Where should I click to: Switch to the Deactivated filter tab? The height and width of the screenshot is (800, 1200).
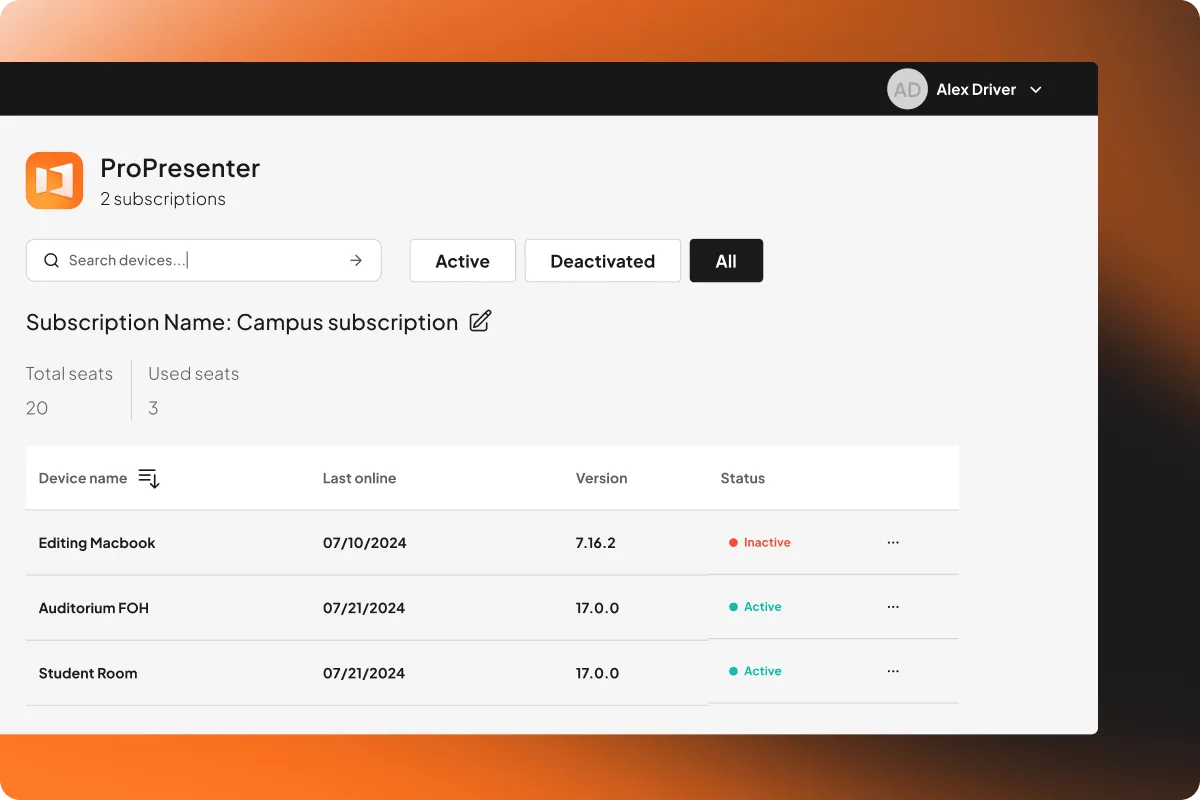coord(602,260)
